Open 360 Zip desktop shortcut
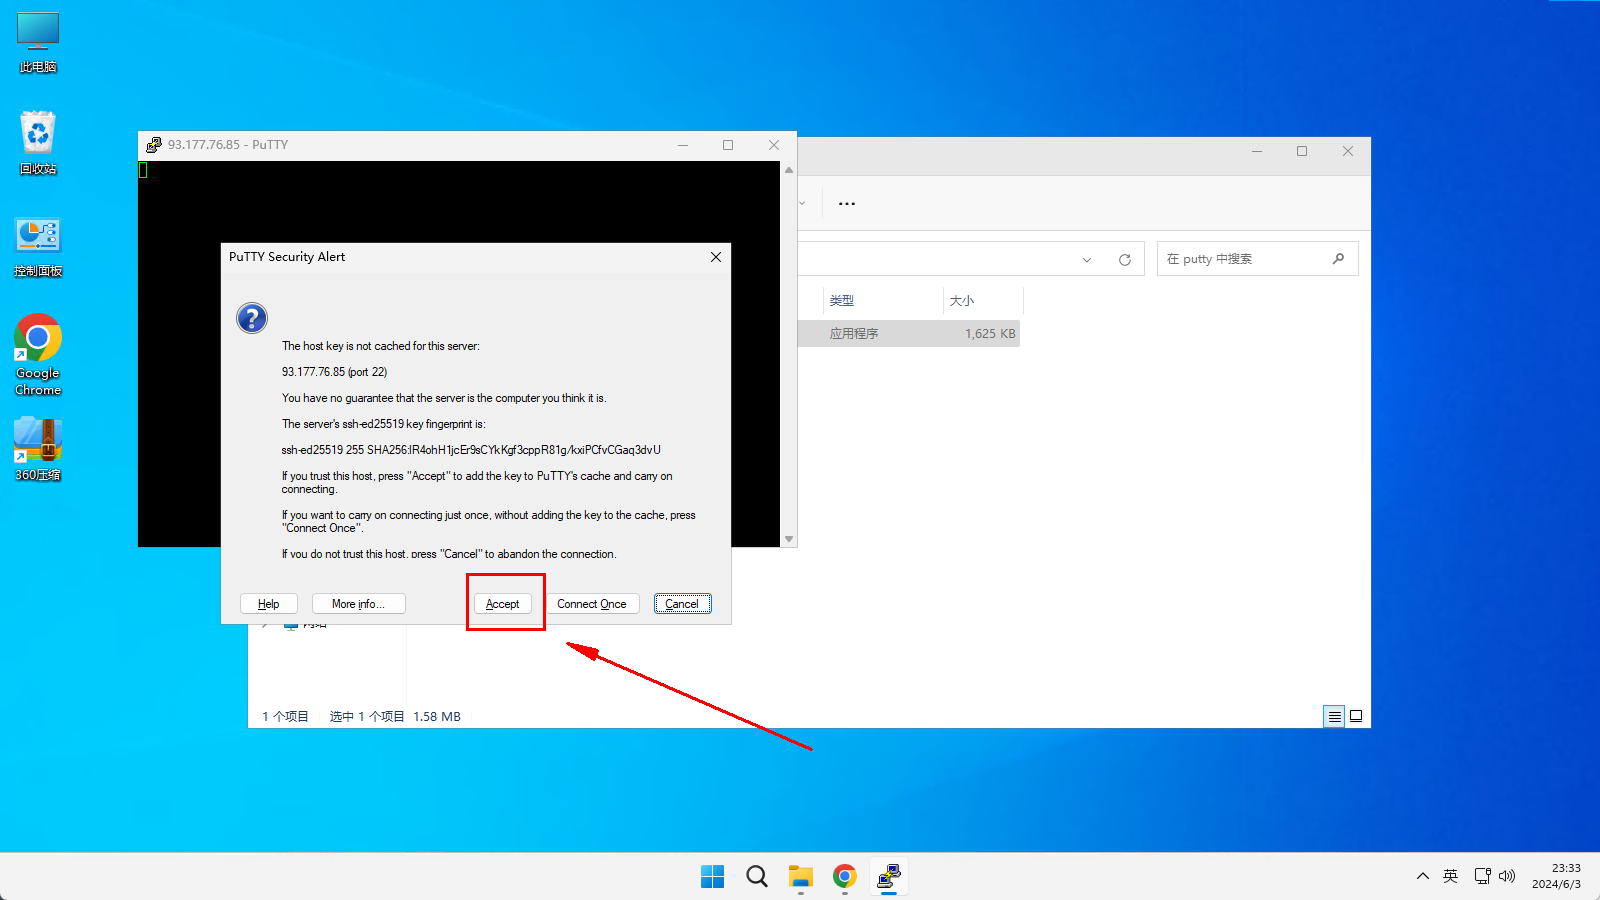This screenshot has height=900, width=1600. (38, 450)
